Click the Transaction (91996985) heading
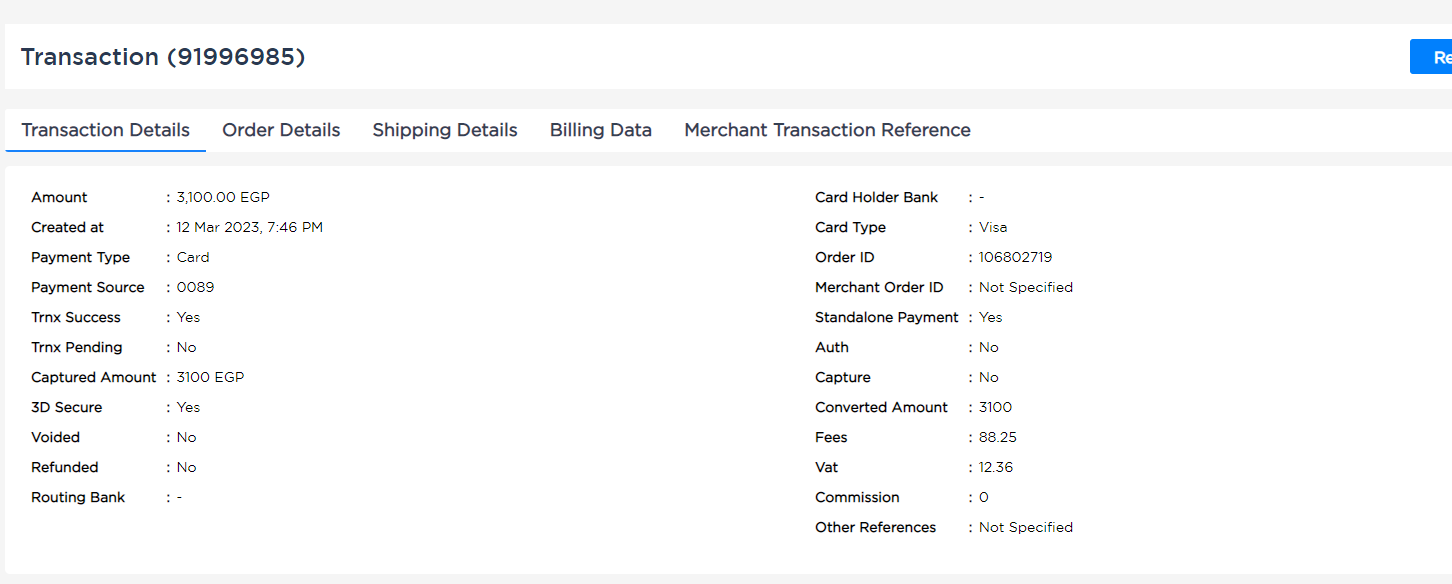 tap(163, 57)
